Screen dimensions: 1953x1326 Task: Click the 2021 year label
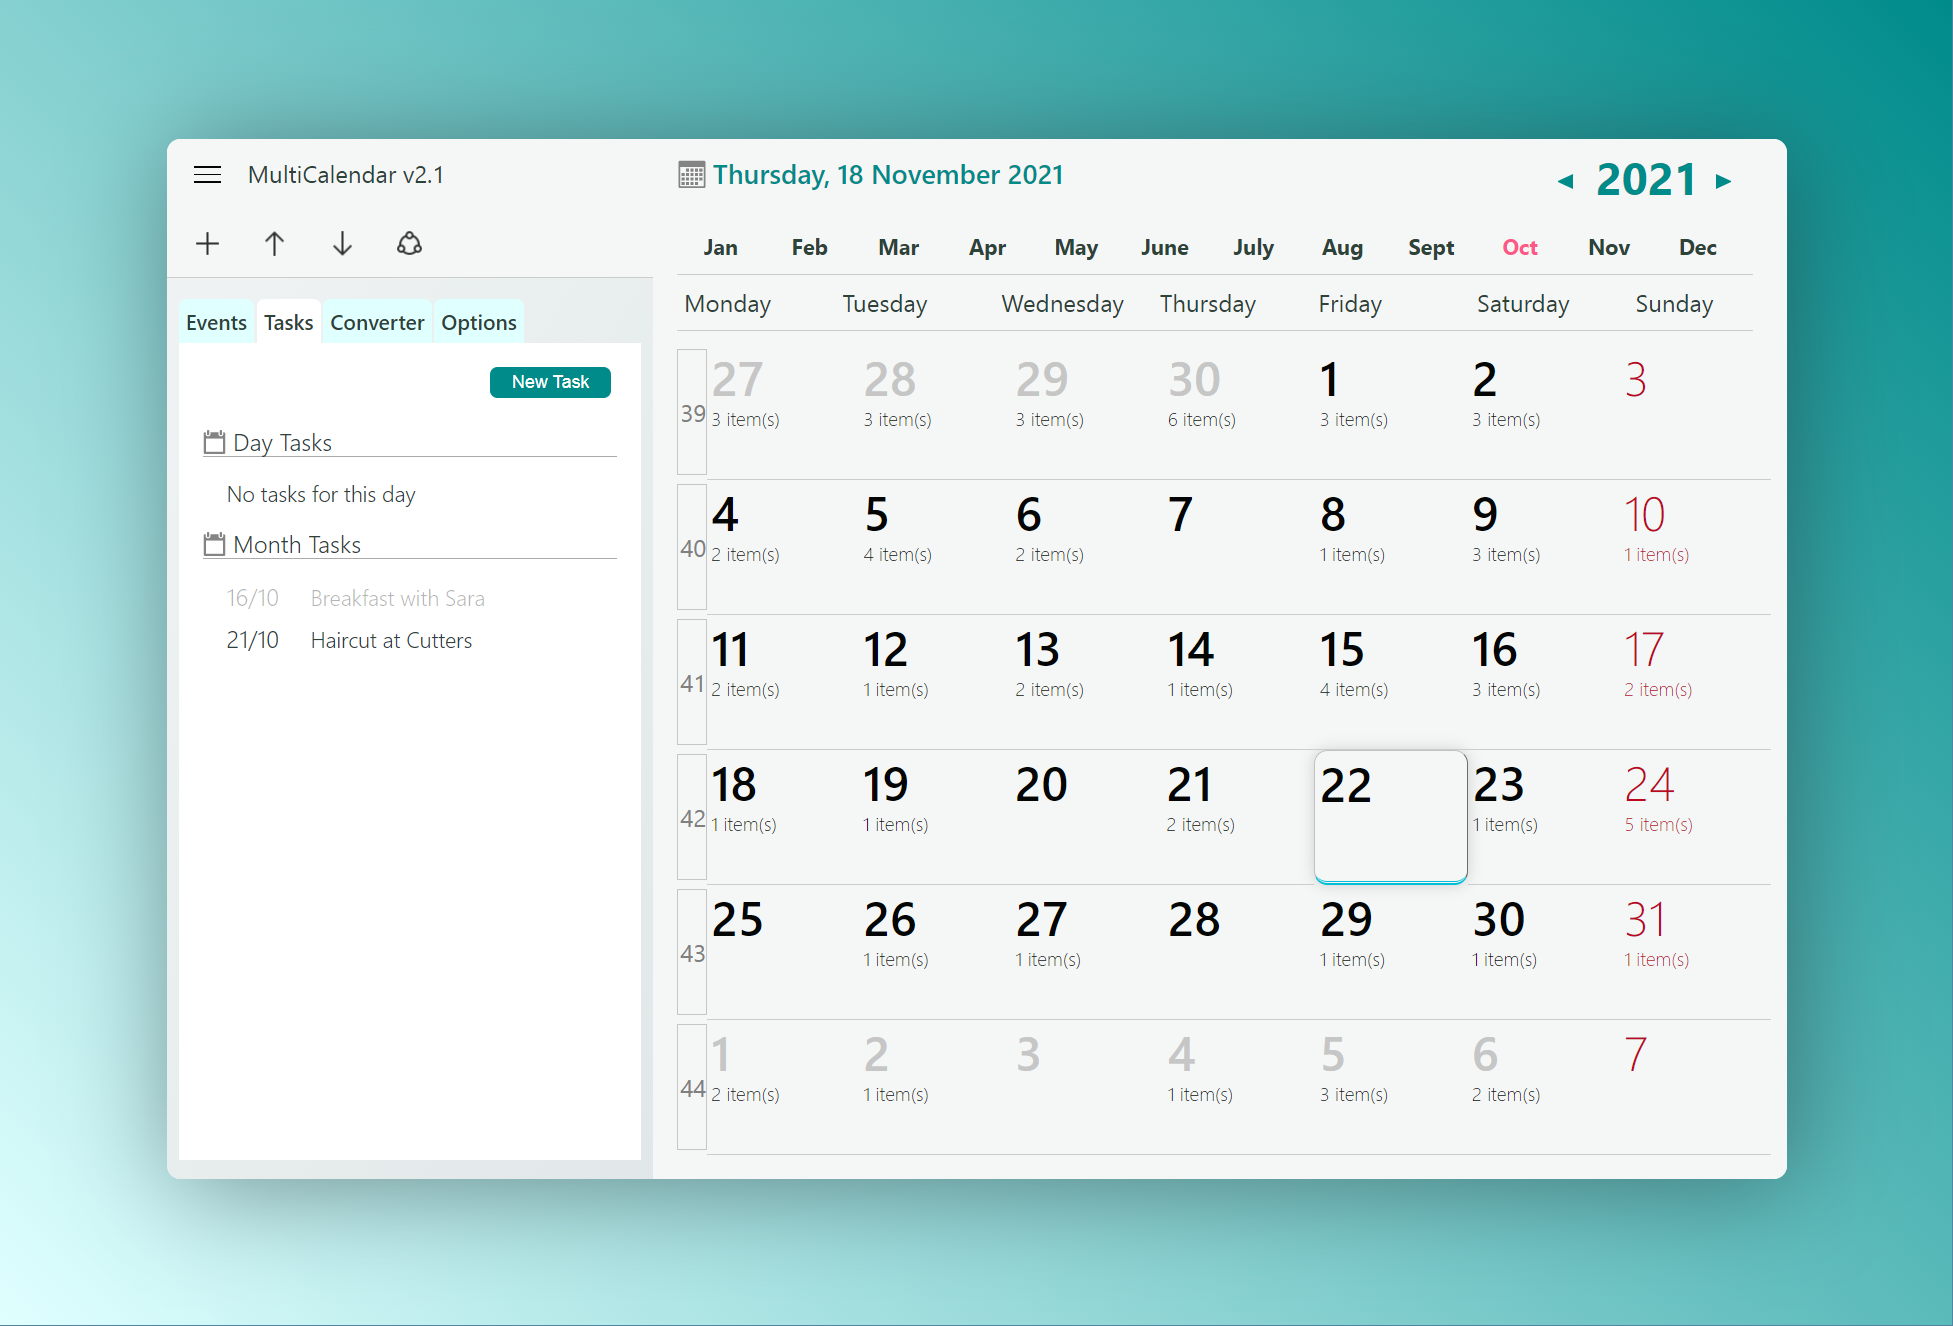click(x=1646, y=180)
